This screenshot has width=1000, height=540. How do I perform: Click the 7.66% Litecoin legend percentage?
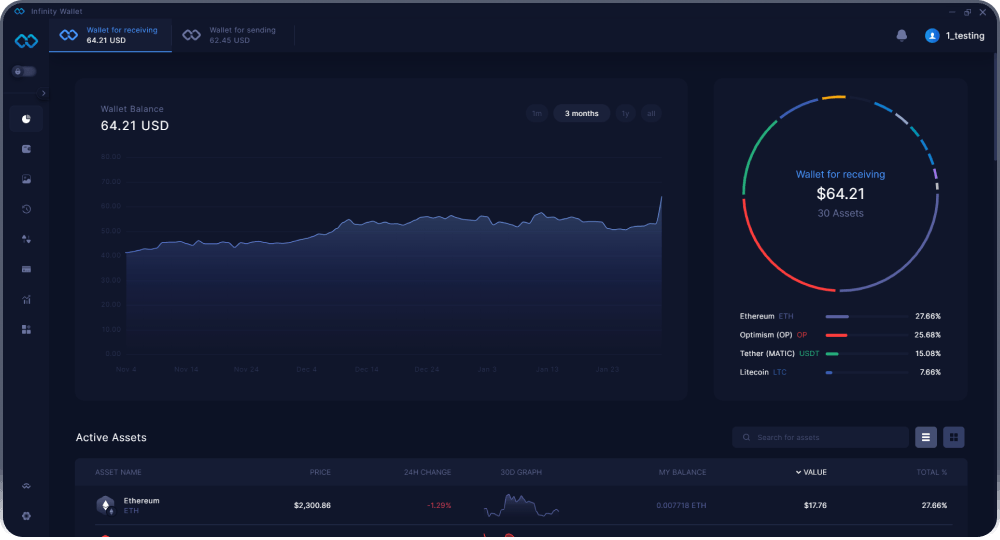930,372
